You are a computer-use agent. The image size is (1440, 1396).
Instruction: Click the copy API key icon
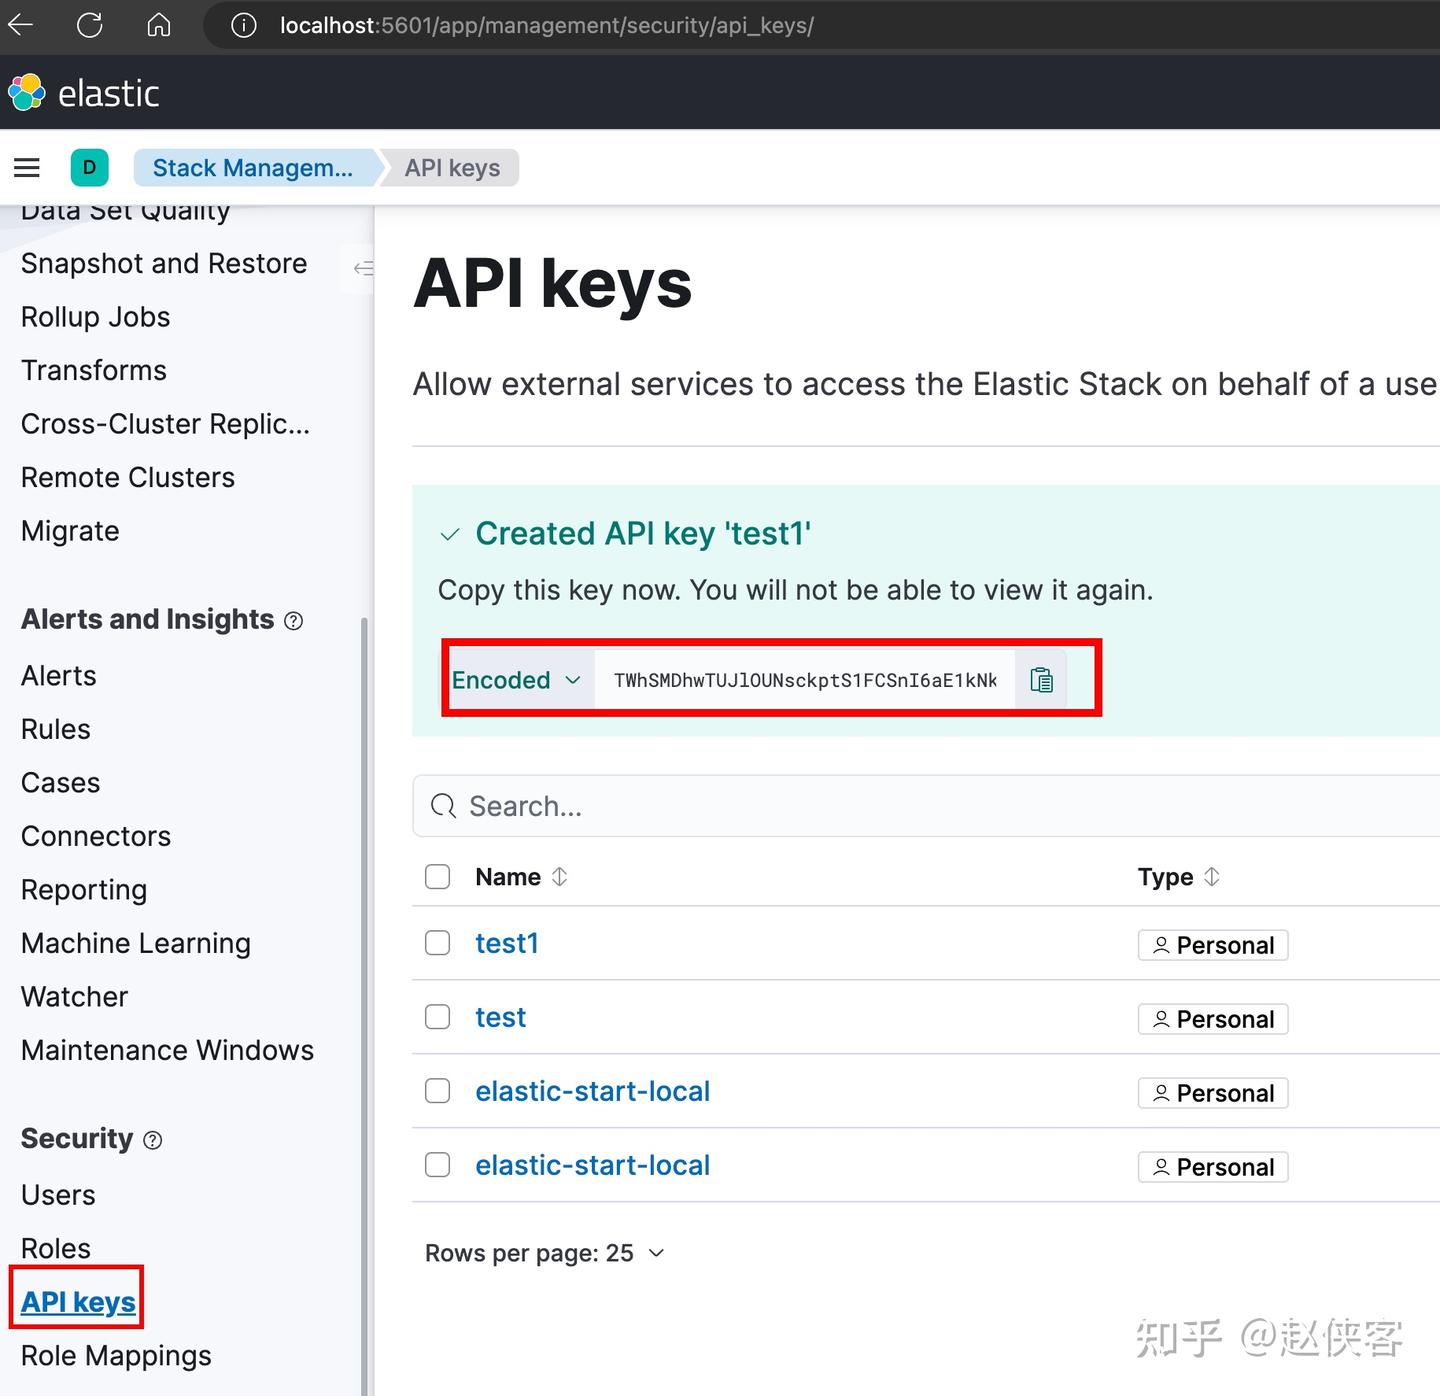(1041, 679)
